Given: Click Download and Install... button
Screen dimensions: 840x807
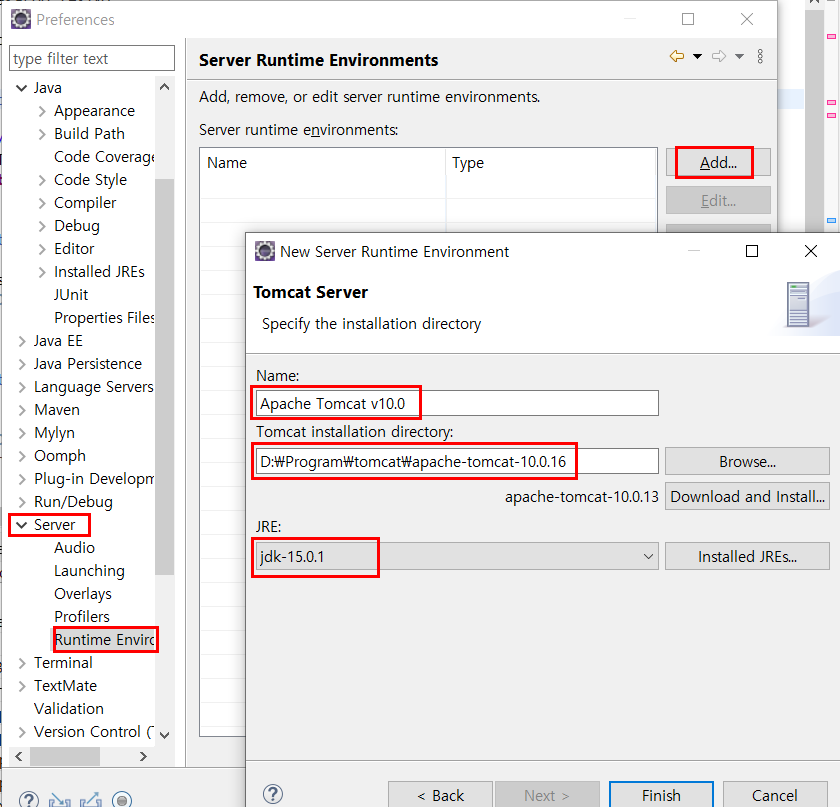Looking at the screenshot, I should point(747,497).
